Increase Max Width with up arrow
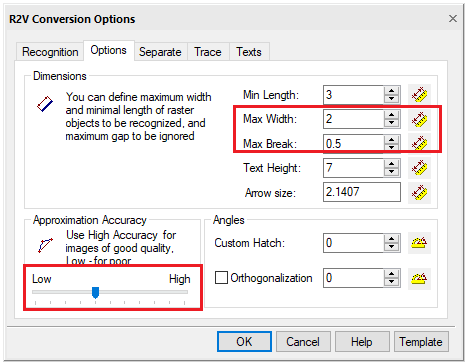Image resolution: width=467 pixels, height=362 pixels. (392, 115)
